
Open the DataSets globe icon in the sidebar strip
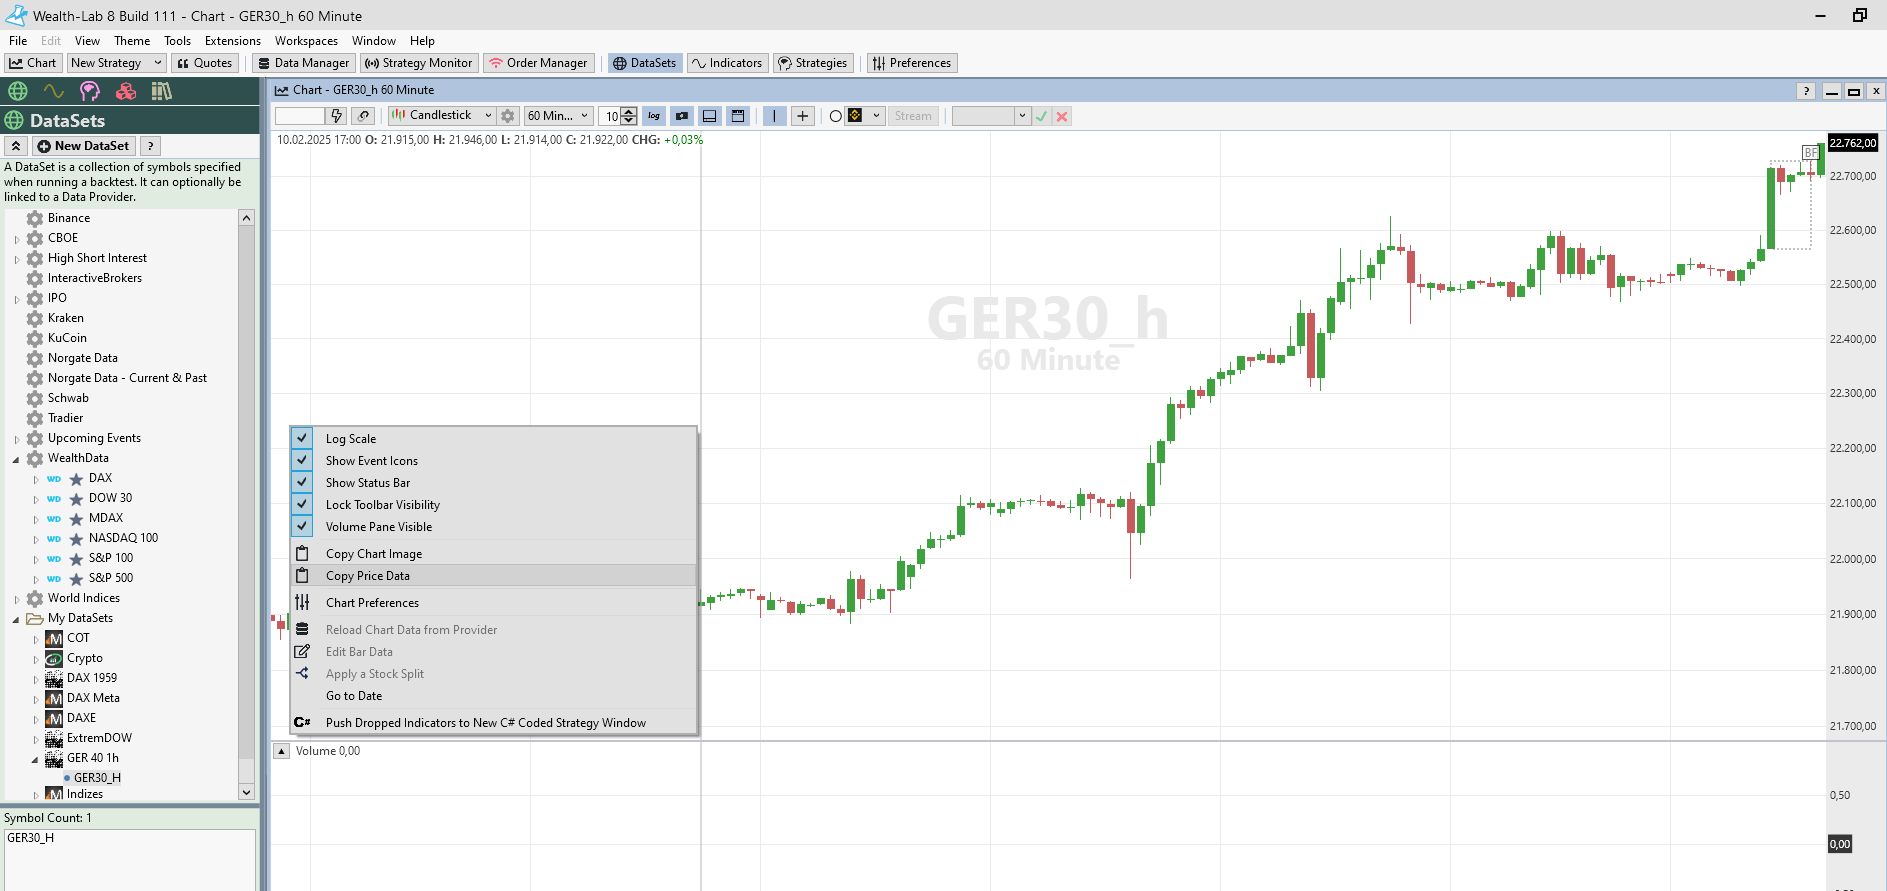[17, 91]
